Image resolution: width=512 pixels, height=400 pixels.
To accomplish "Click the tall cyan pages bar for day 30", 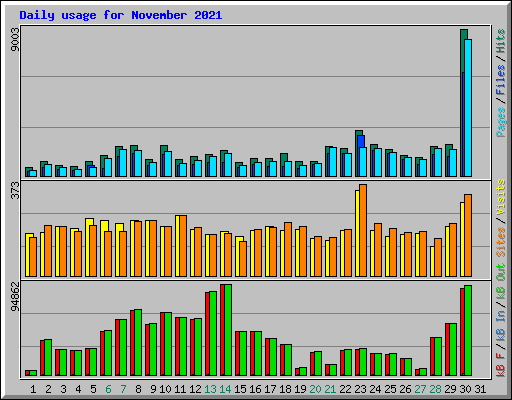I will [468, 108].
